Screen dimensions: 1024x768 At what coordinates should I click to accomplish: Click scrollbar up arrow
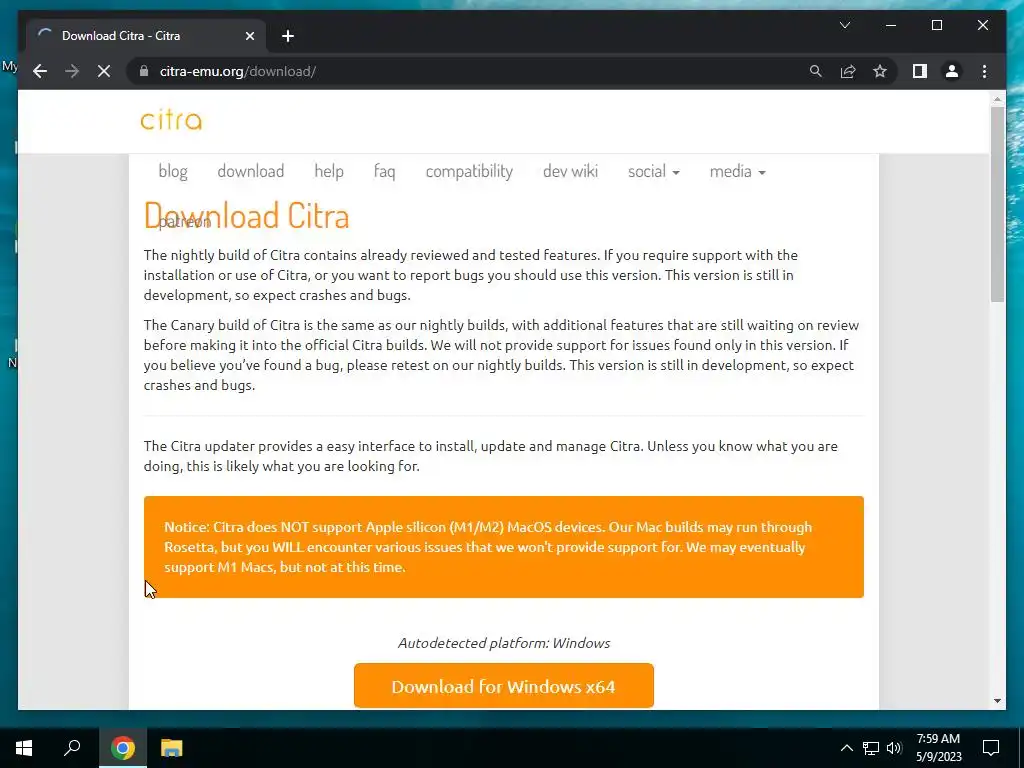point(997,99)
